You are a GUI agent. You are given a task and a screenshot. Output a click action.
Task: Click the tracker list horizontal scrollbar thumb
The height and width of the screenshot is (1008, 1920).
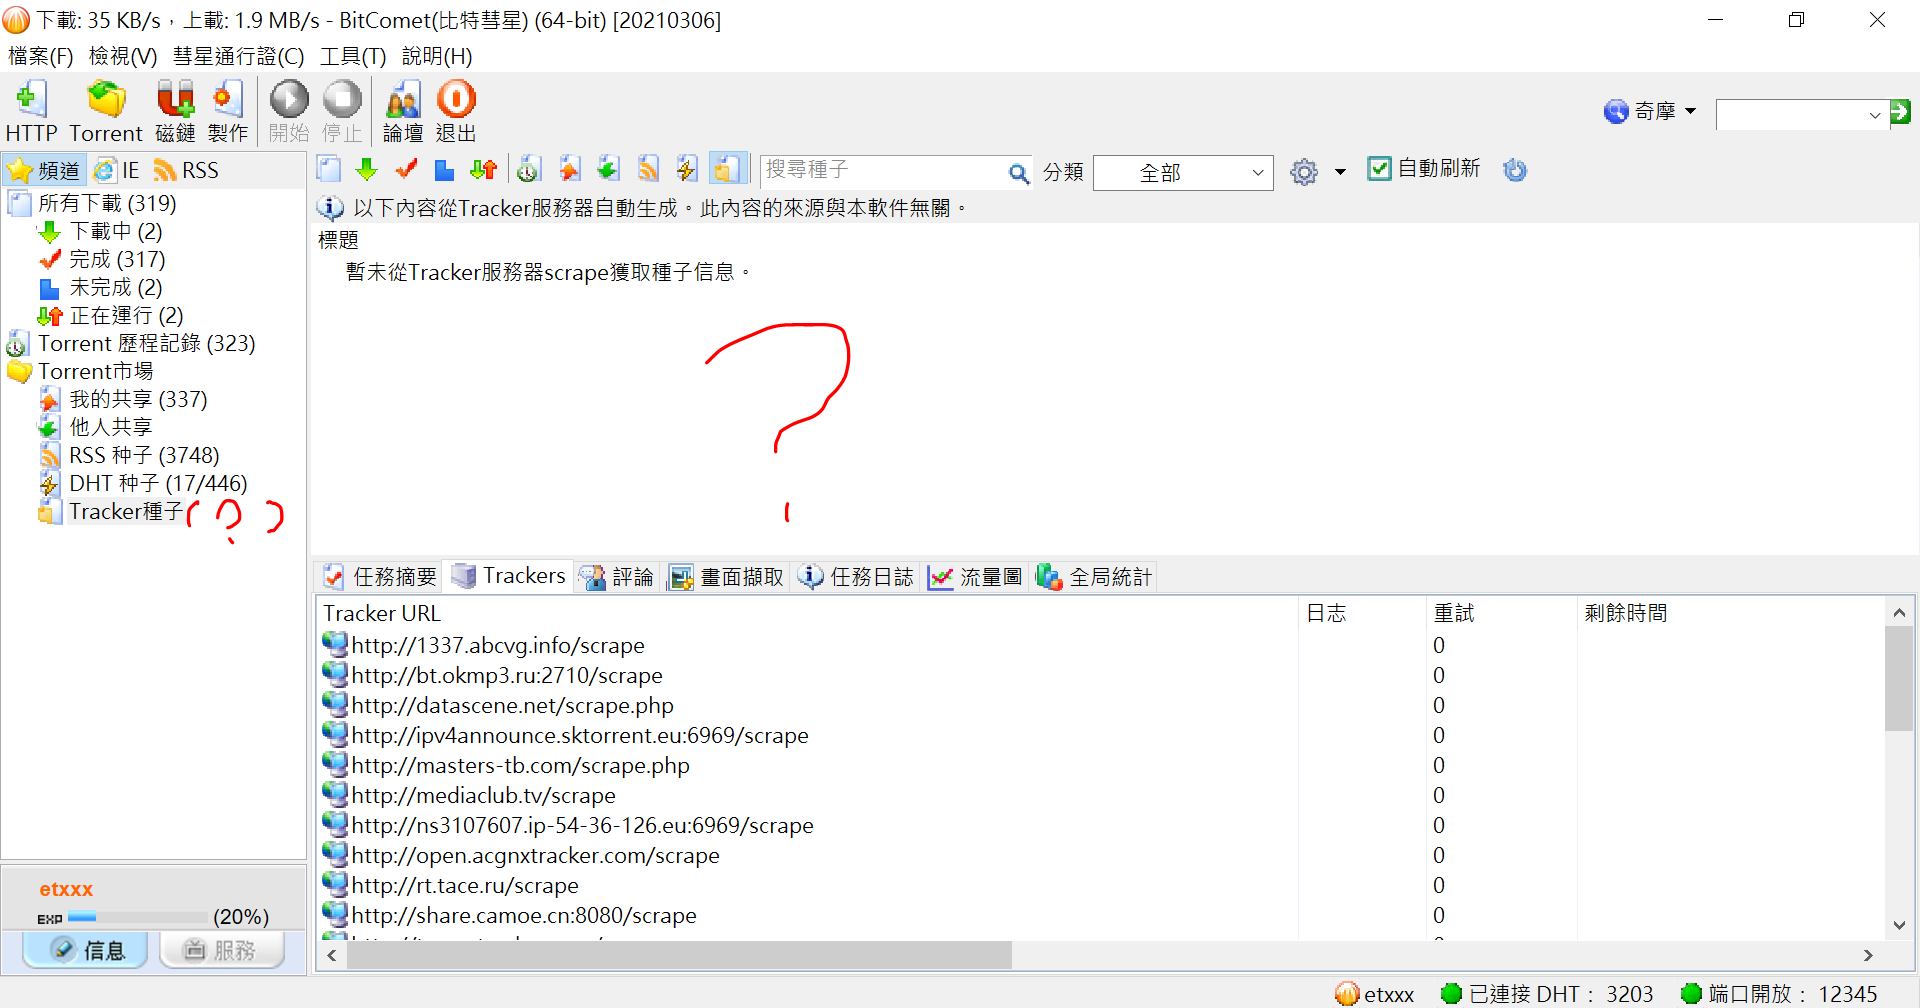678,955
